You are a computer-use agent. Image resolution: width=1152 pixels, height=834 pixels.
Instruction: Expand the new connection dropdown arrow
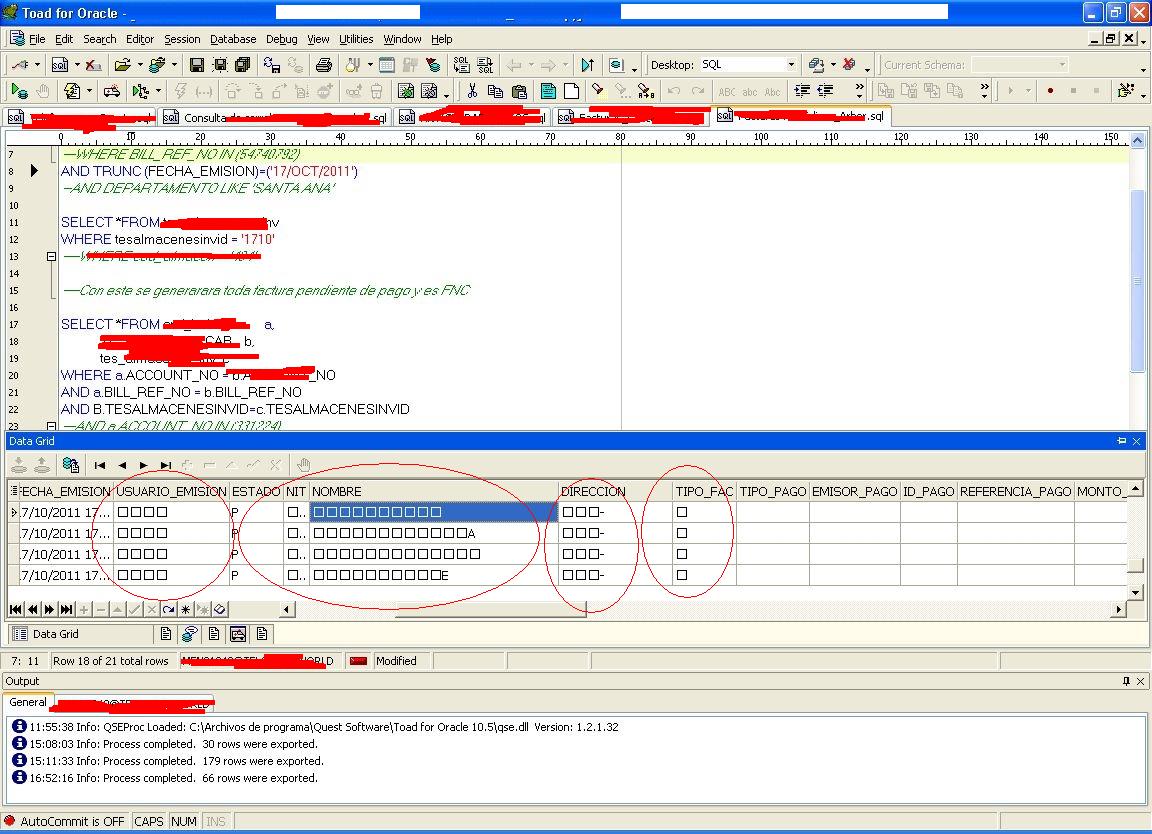(x=37, y=65)
